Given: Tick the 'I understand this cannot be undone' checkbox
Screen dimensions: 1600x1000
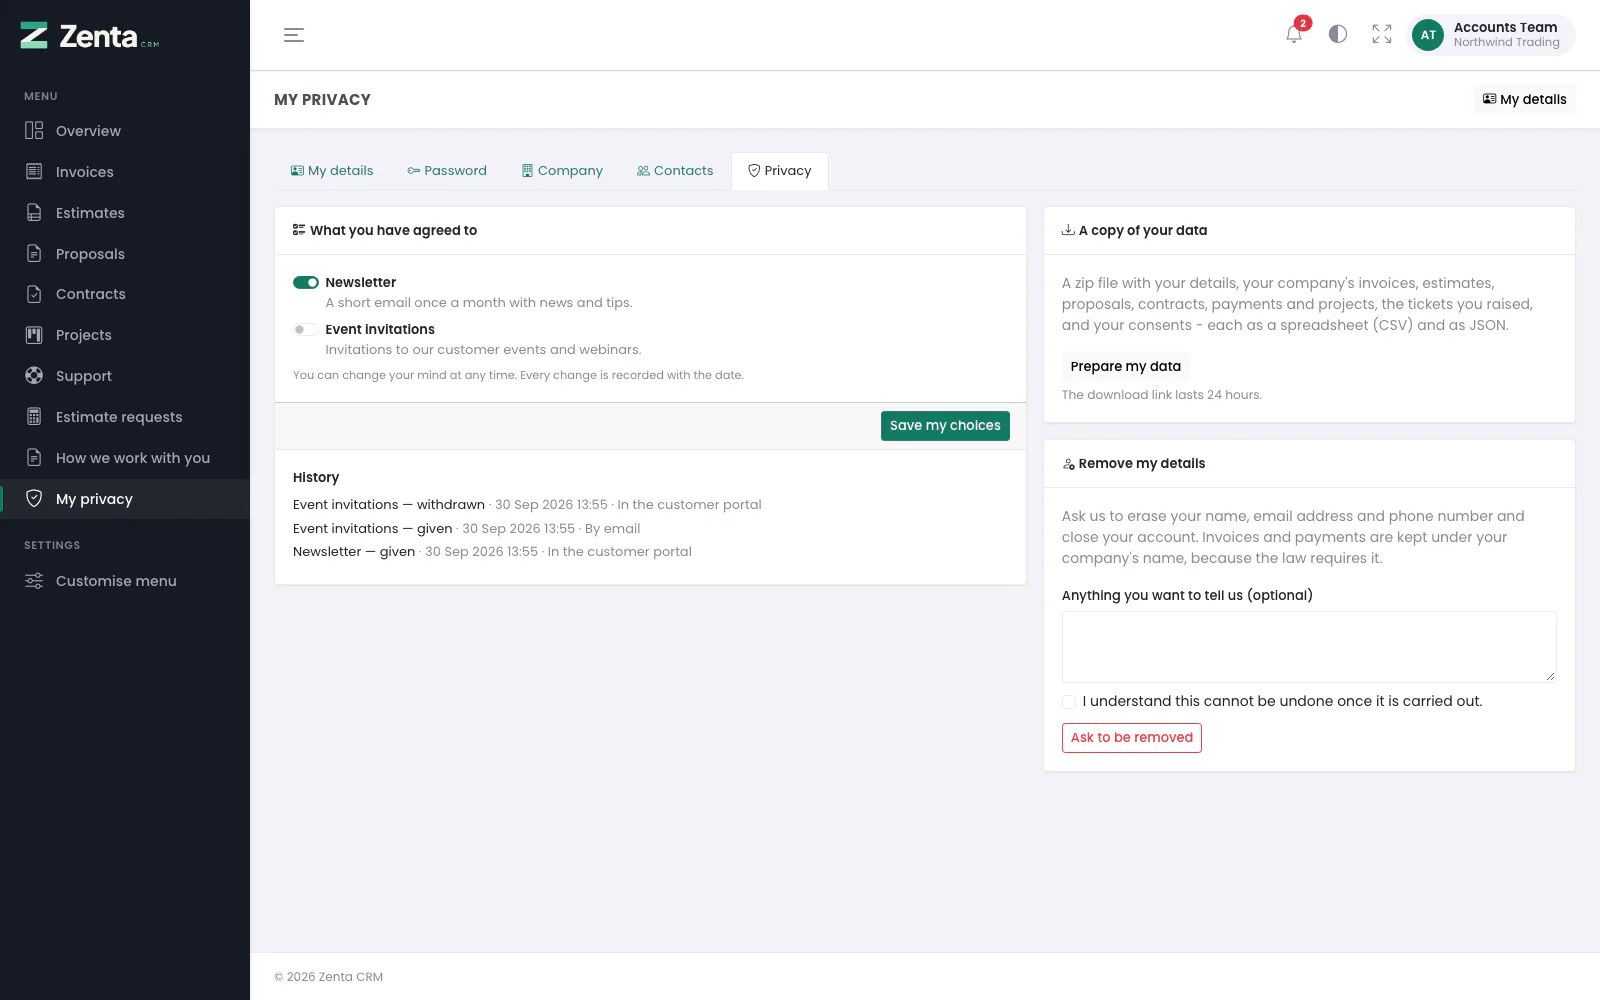Looking at the screenshot, I should click(x=1069, y=702).
